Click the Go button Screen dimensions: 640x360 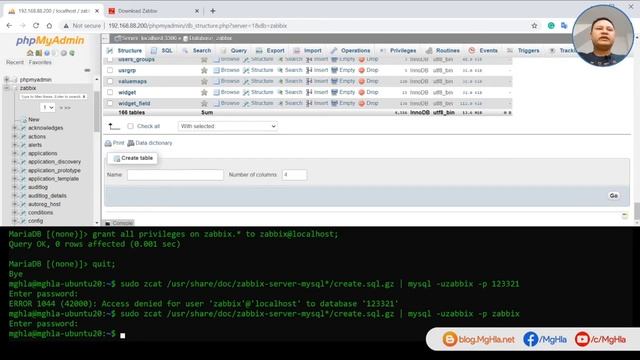613,196
